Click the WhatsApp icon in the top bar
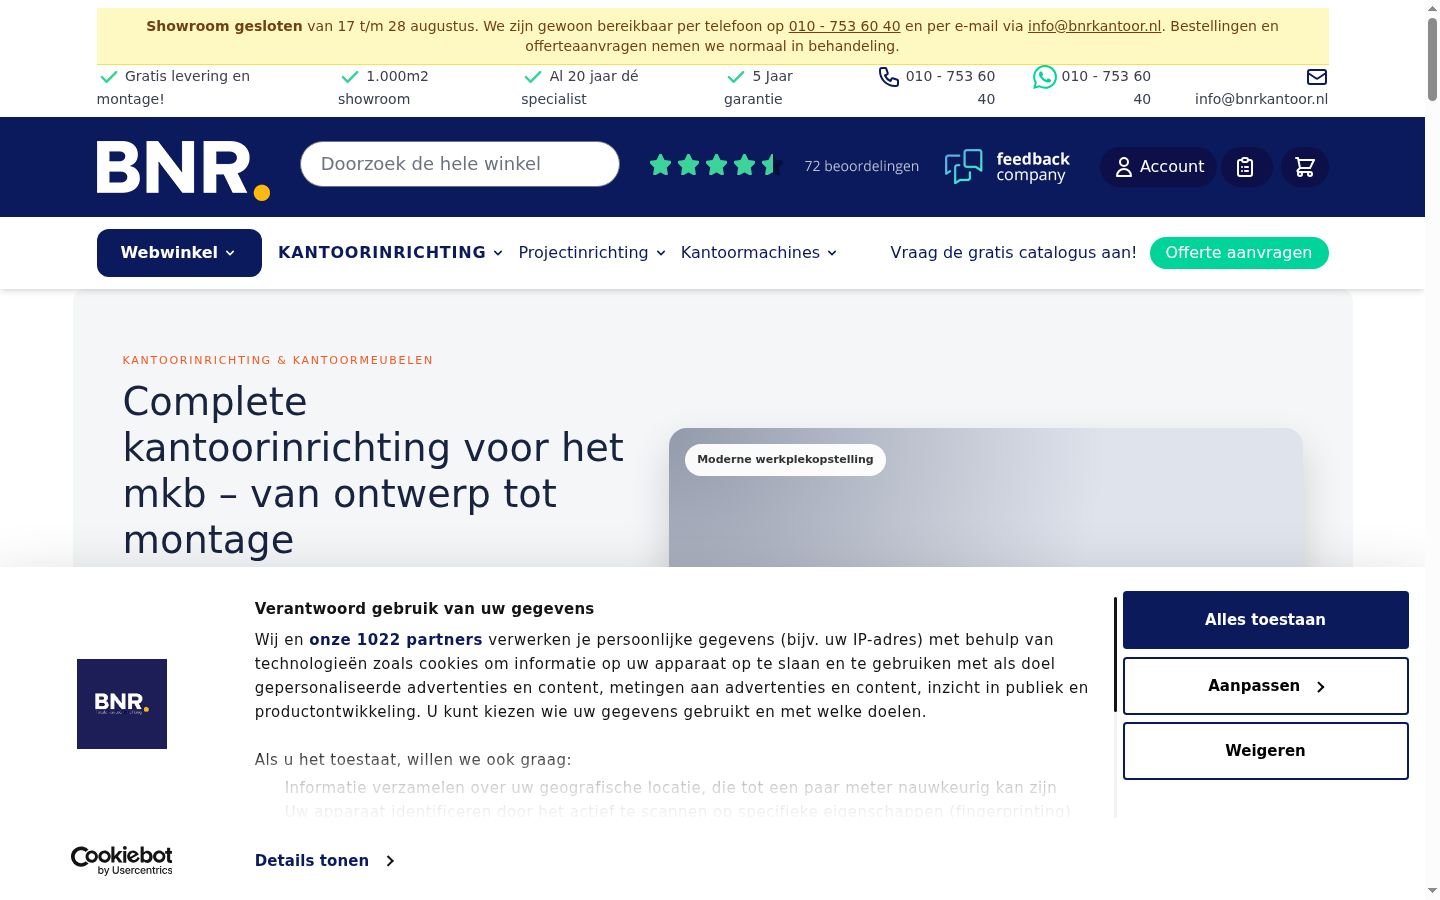This screenshot has height=900, width=1440. (1045, 77)
